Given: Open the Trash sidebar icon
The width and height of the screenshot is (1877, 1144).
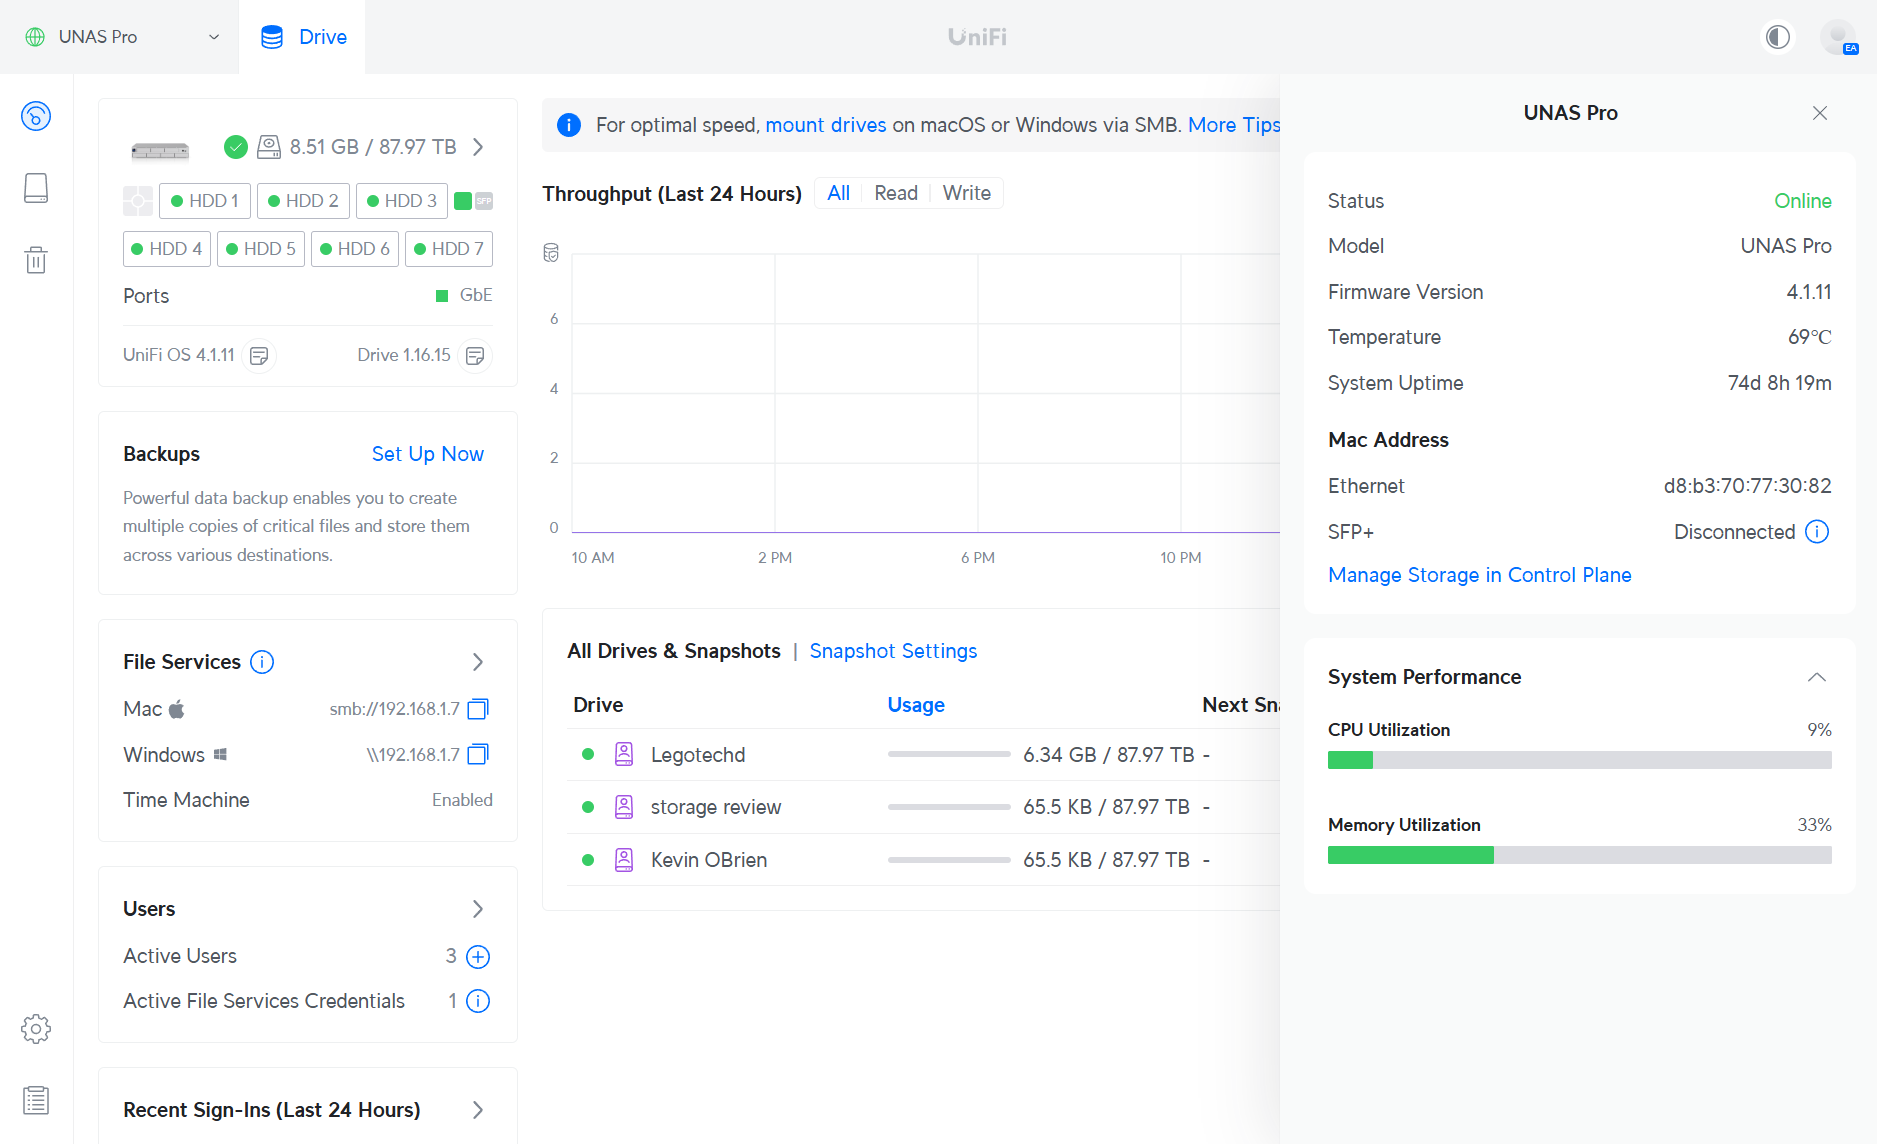Looking at the screenshot, I should pos(36,260).
